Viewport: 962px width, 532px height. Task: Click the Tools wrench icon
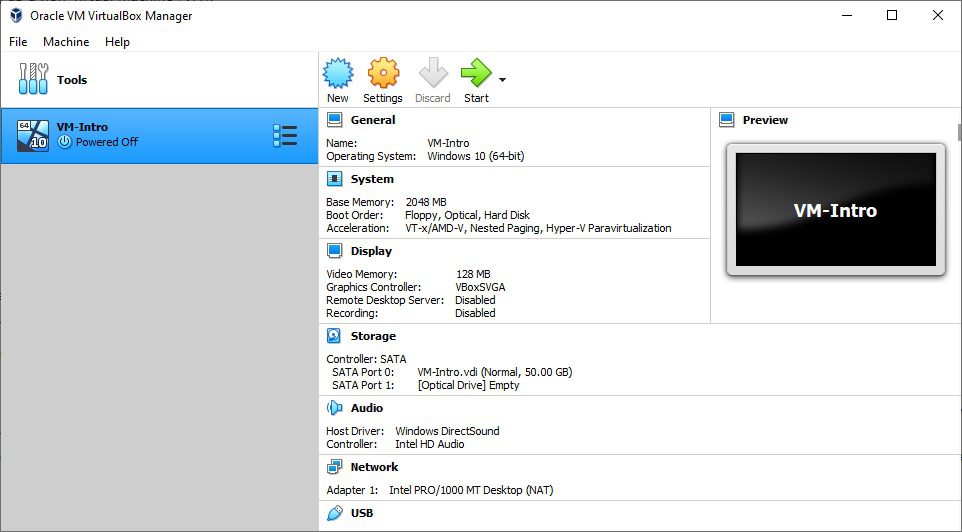point(33,80)
